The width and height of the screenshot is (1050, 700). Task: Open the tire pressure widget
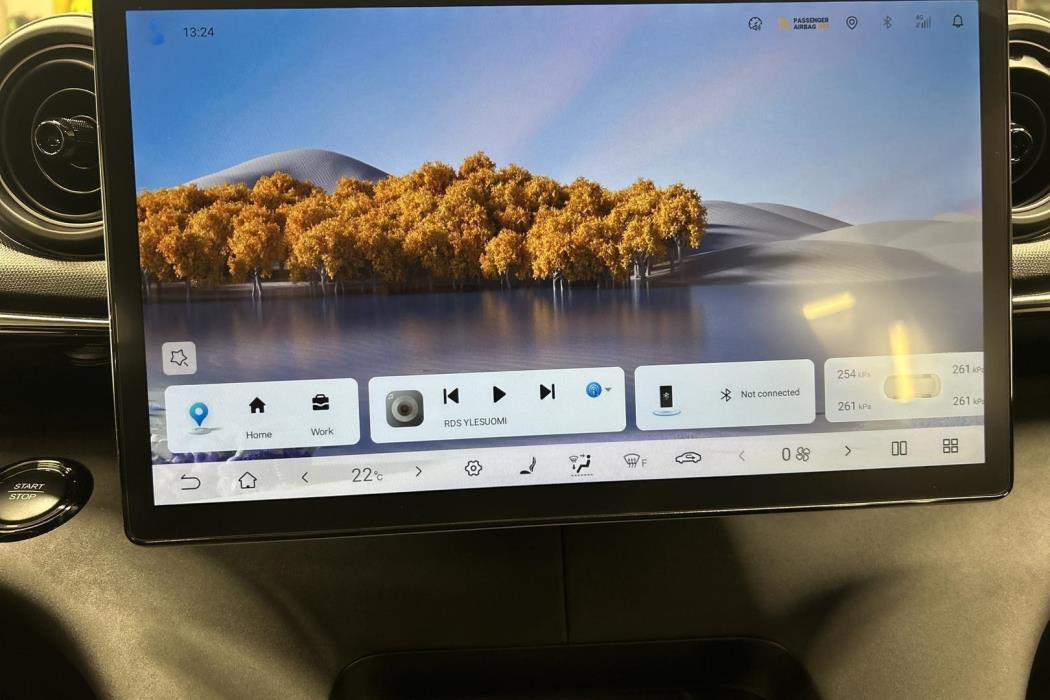click(x=904, y=387)
